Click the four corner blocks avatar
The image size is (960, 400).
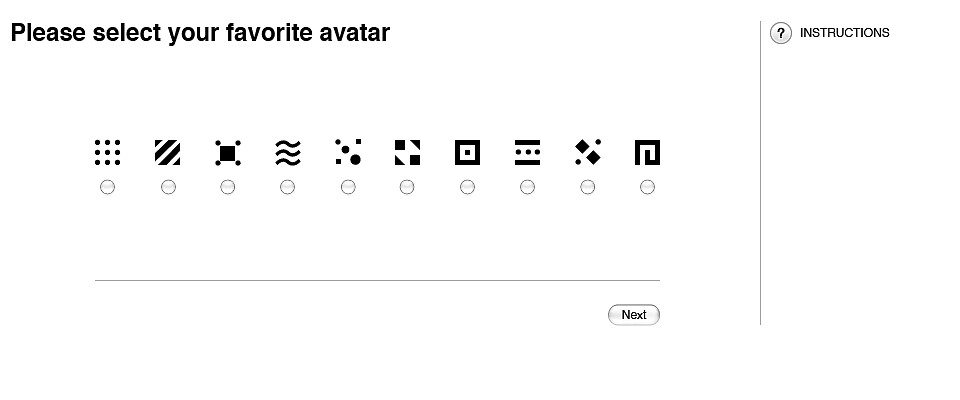click(x=408, y=153)
